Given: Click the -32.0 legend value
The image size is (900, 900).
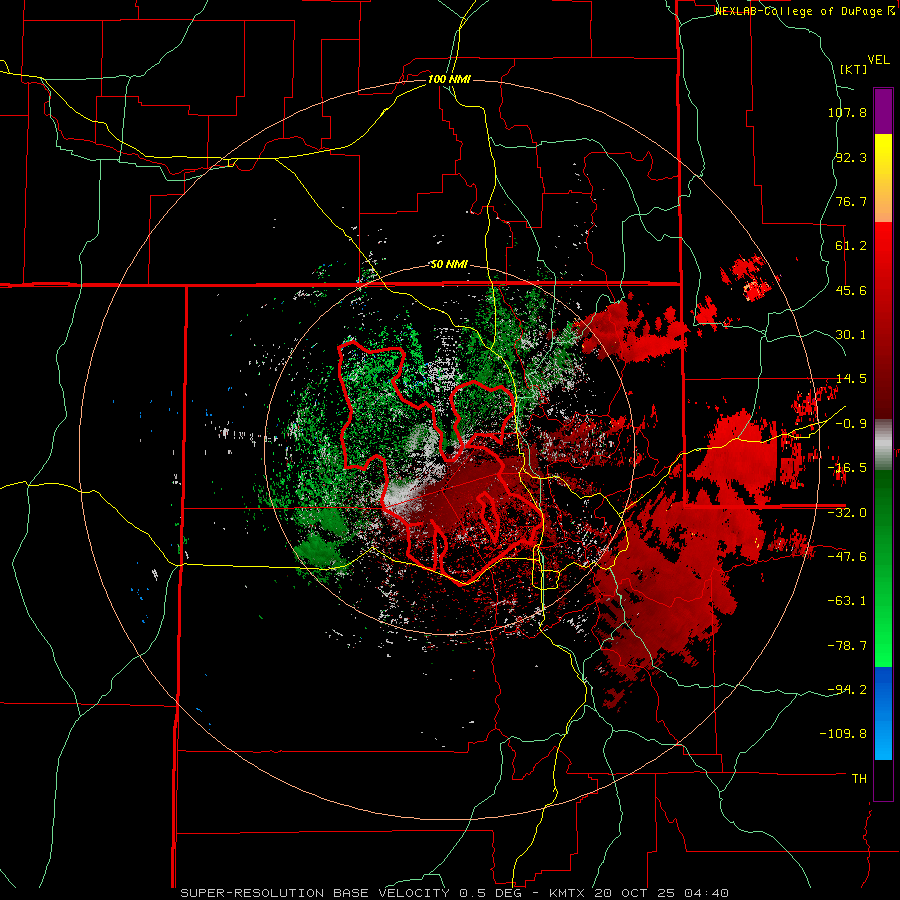Looking at the screenshot, I should click(x=847, y=513).
